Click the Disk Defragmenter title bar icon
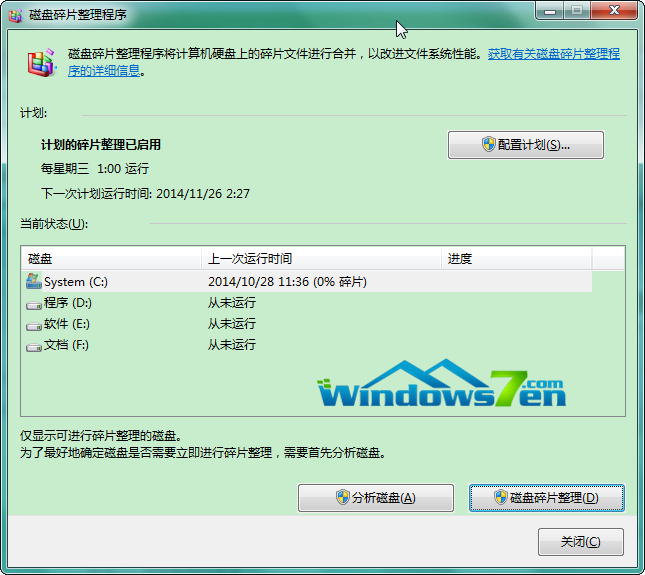Image resolution: width=645 pixels, height=575 pixels. (x=16, y=15)
